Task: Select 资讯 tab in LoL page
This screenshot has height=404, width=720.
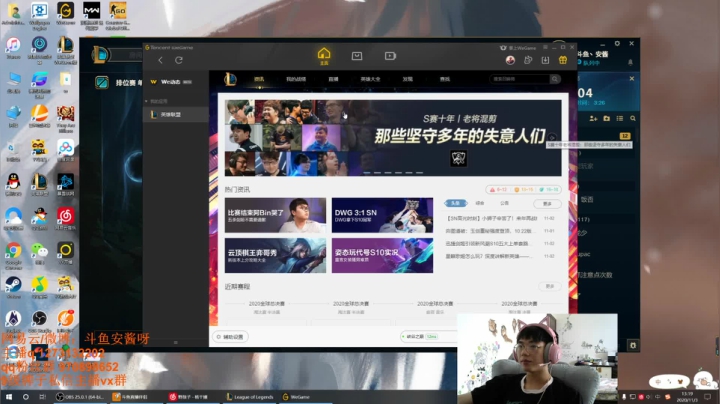Action: coord(259,79)
